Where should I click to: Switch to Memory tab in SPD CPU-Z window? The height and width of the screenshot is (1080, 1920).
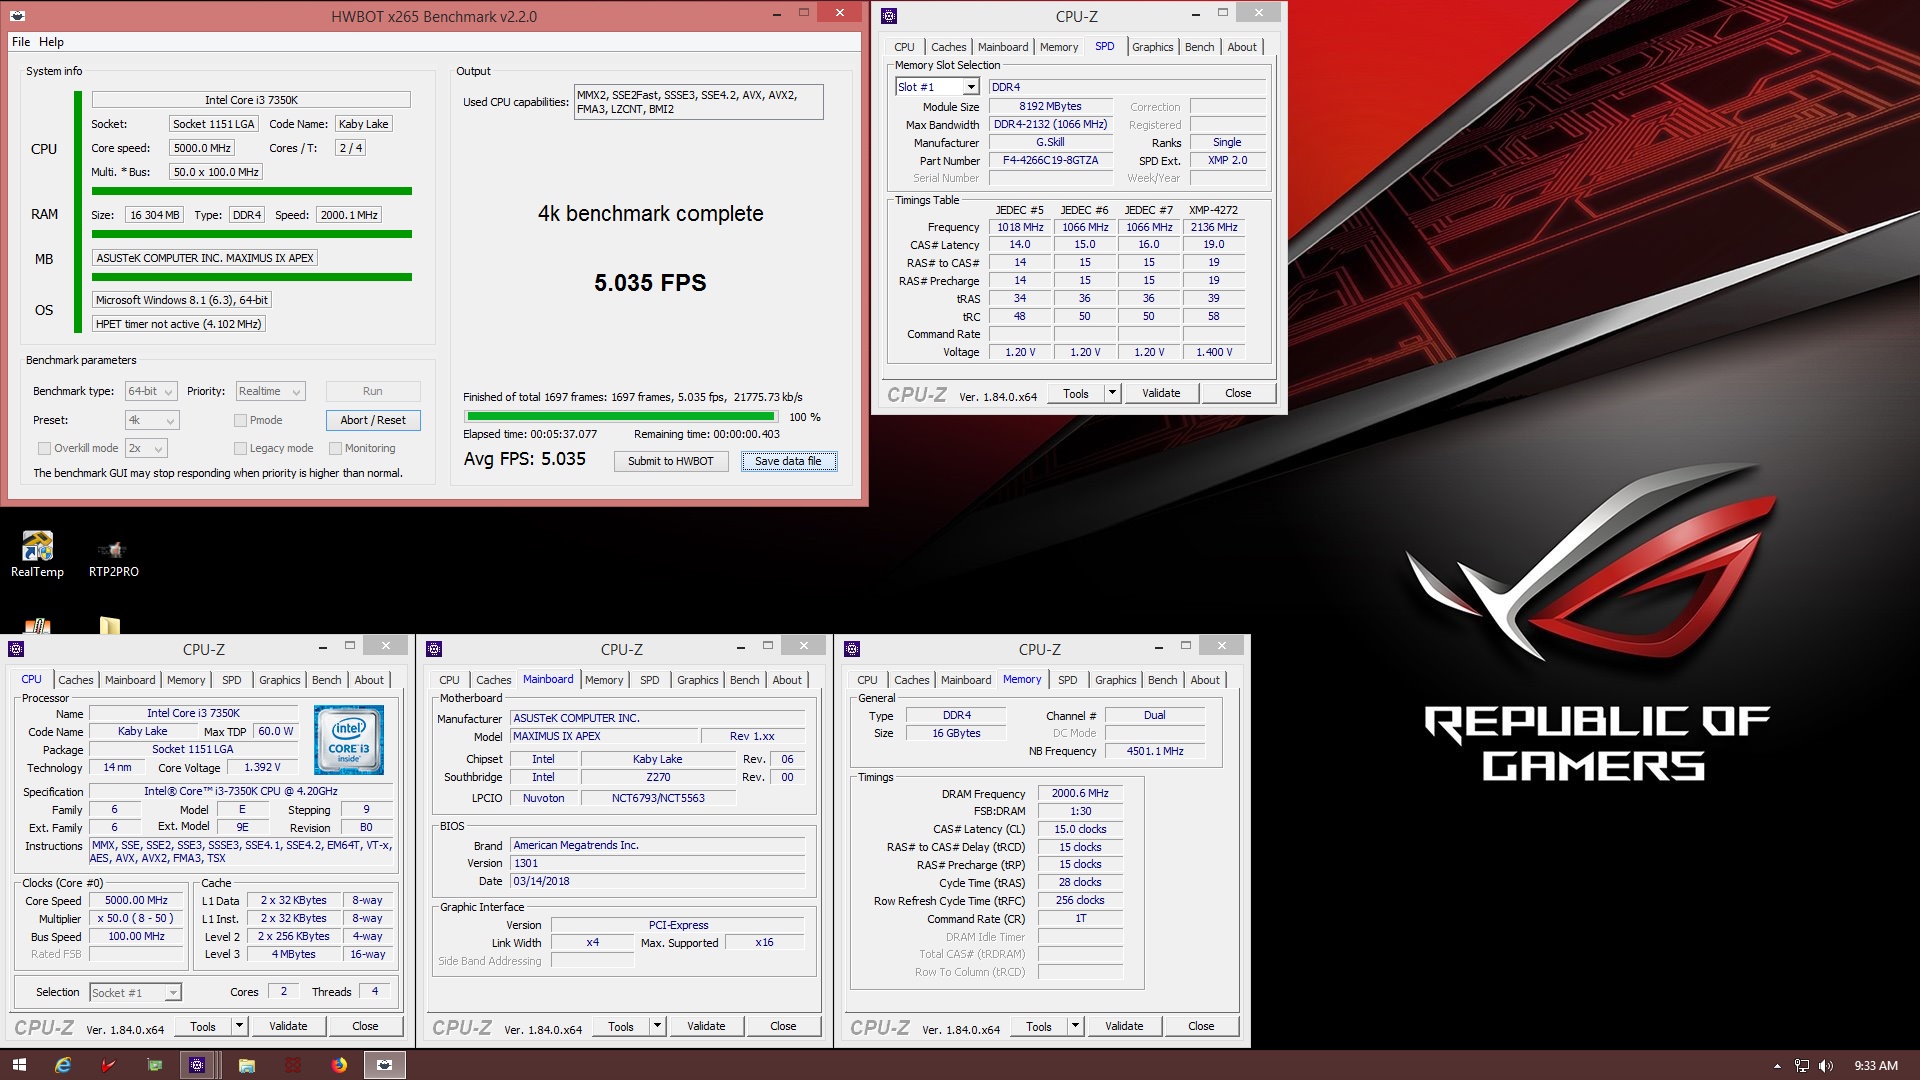pyautogui.click(x=1058, y=47)
